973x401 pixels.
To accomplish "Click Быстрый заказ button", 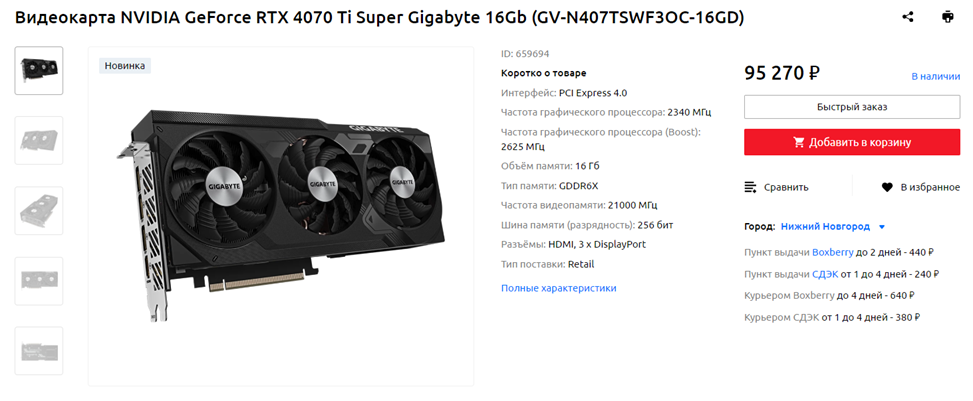I will tap(852, 107).
